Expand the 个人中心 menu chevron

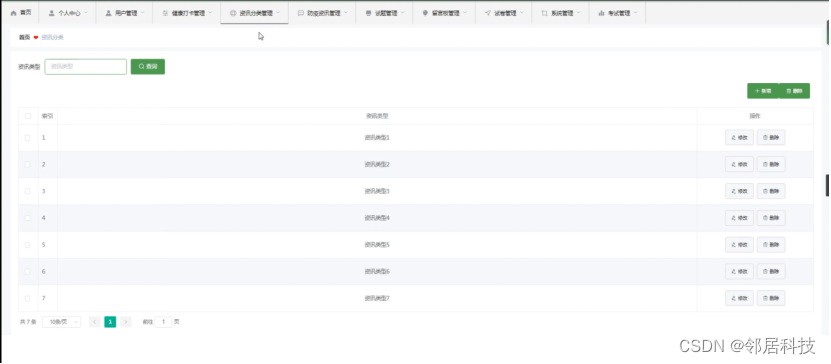point(86,13)
